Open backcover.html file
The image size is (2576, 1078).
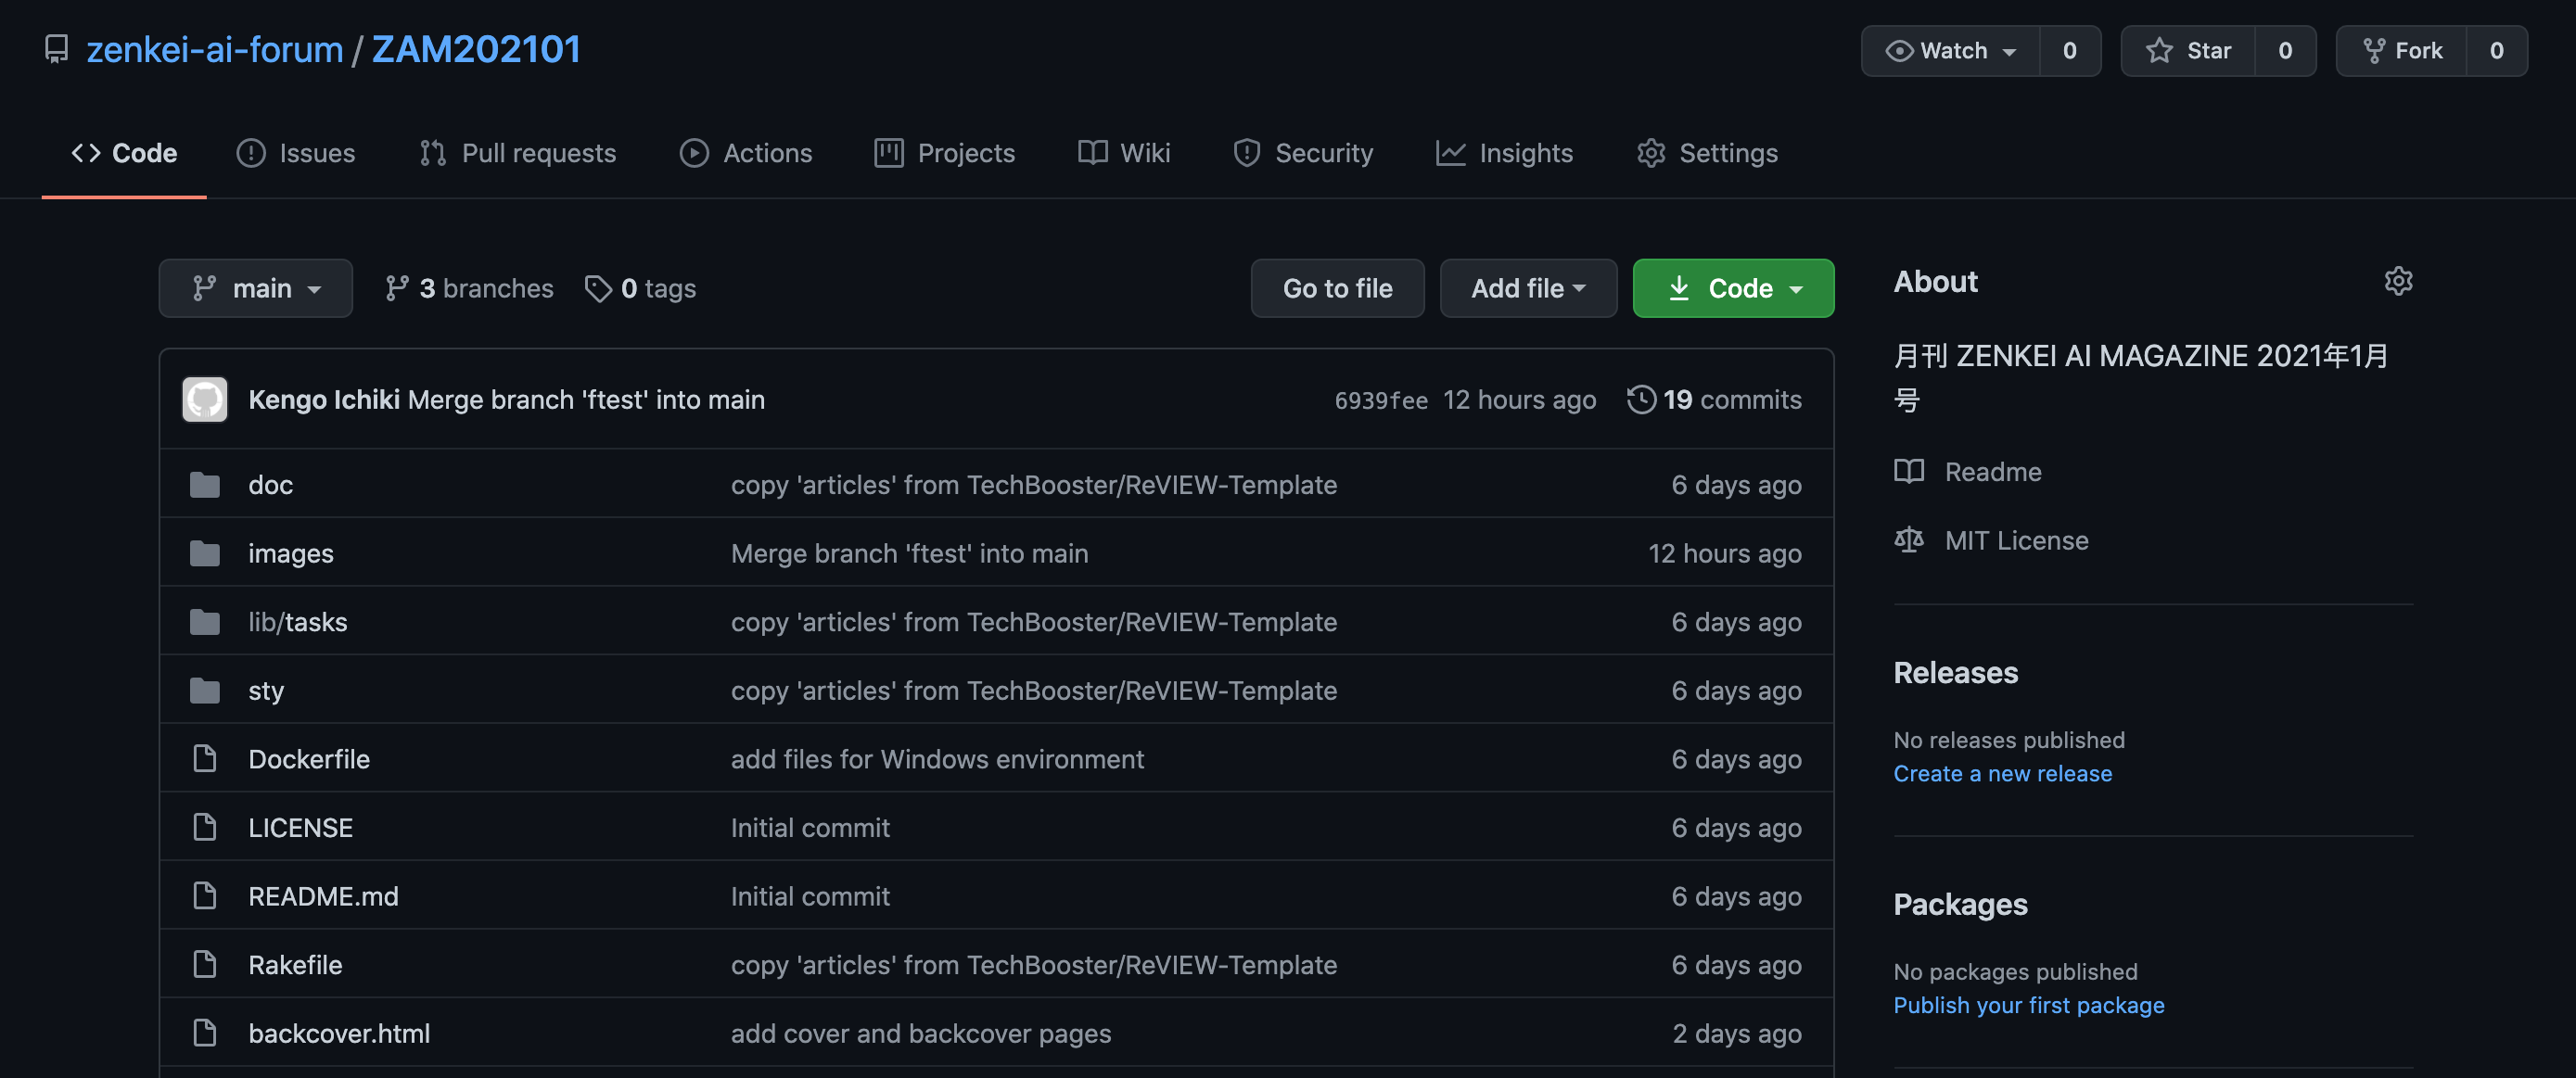coord(339,1033)
